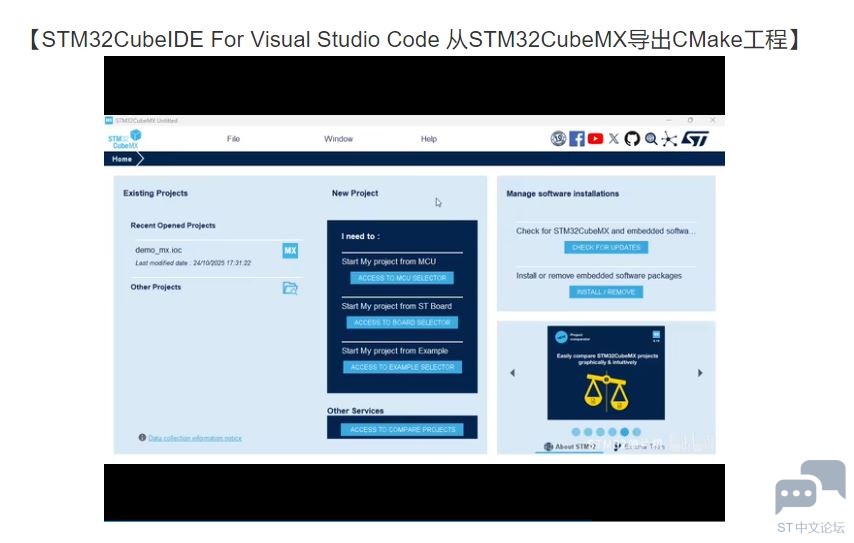Screen dimensions: 854x543
Task: Click the info icon beside the data collection notice
Action: pyautogui.click(x=142, y=437)
